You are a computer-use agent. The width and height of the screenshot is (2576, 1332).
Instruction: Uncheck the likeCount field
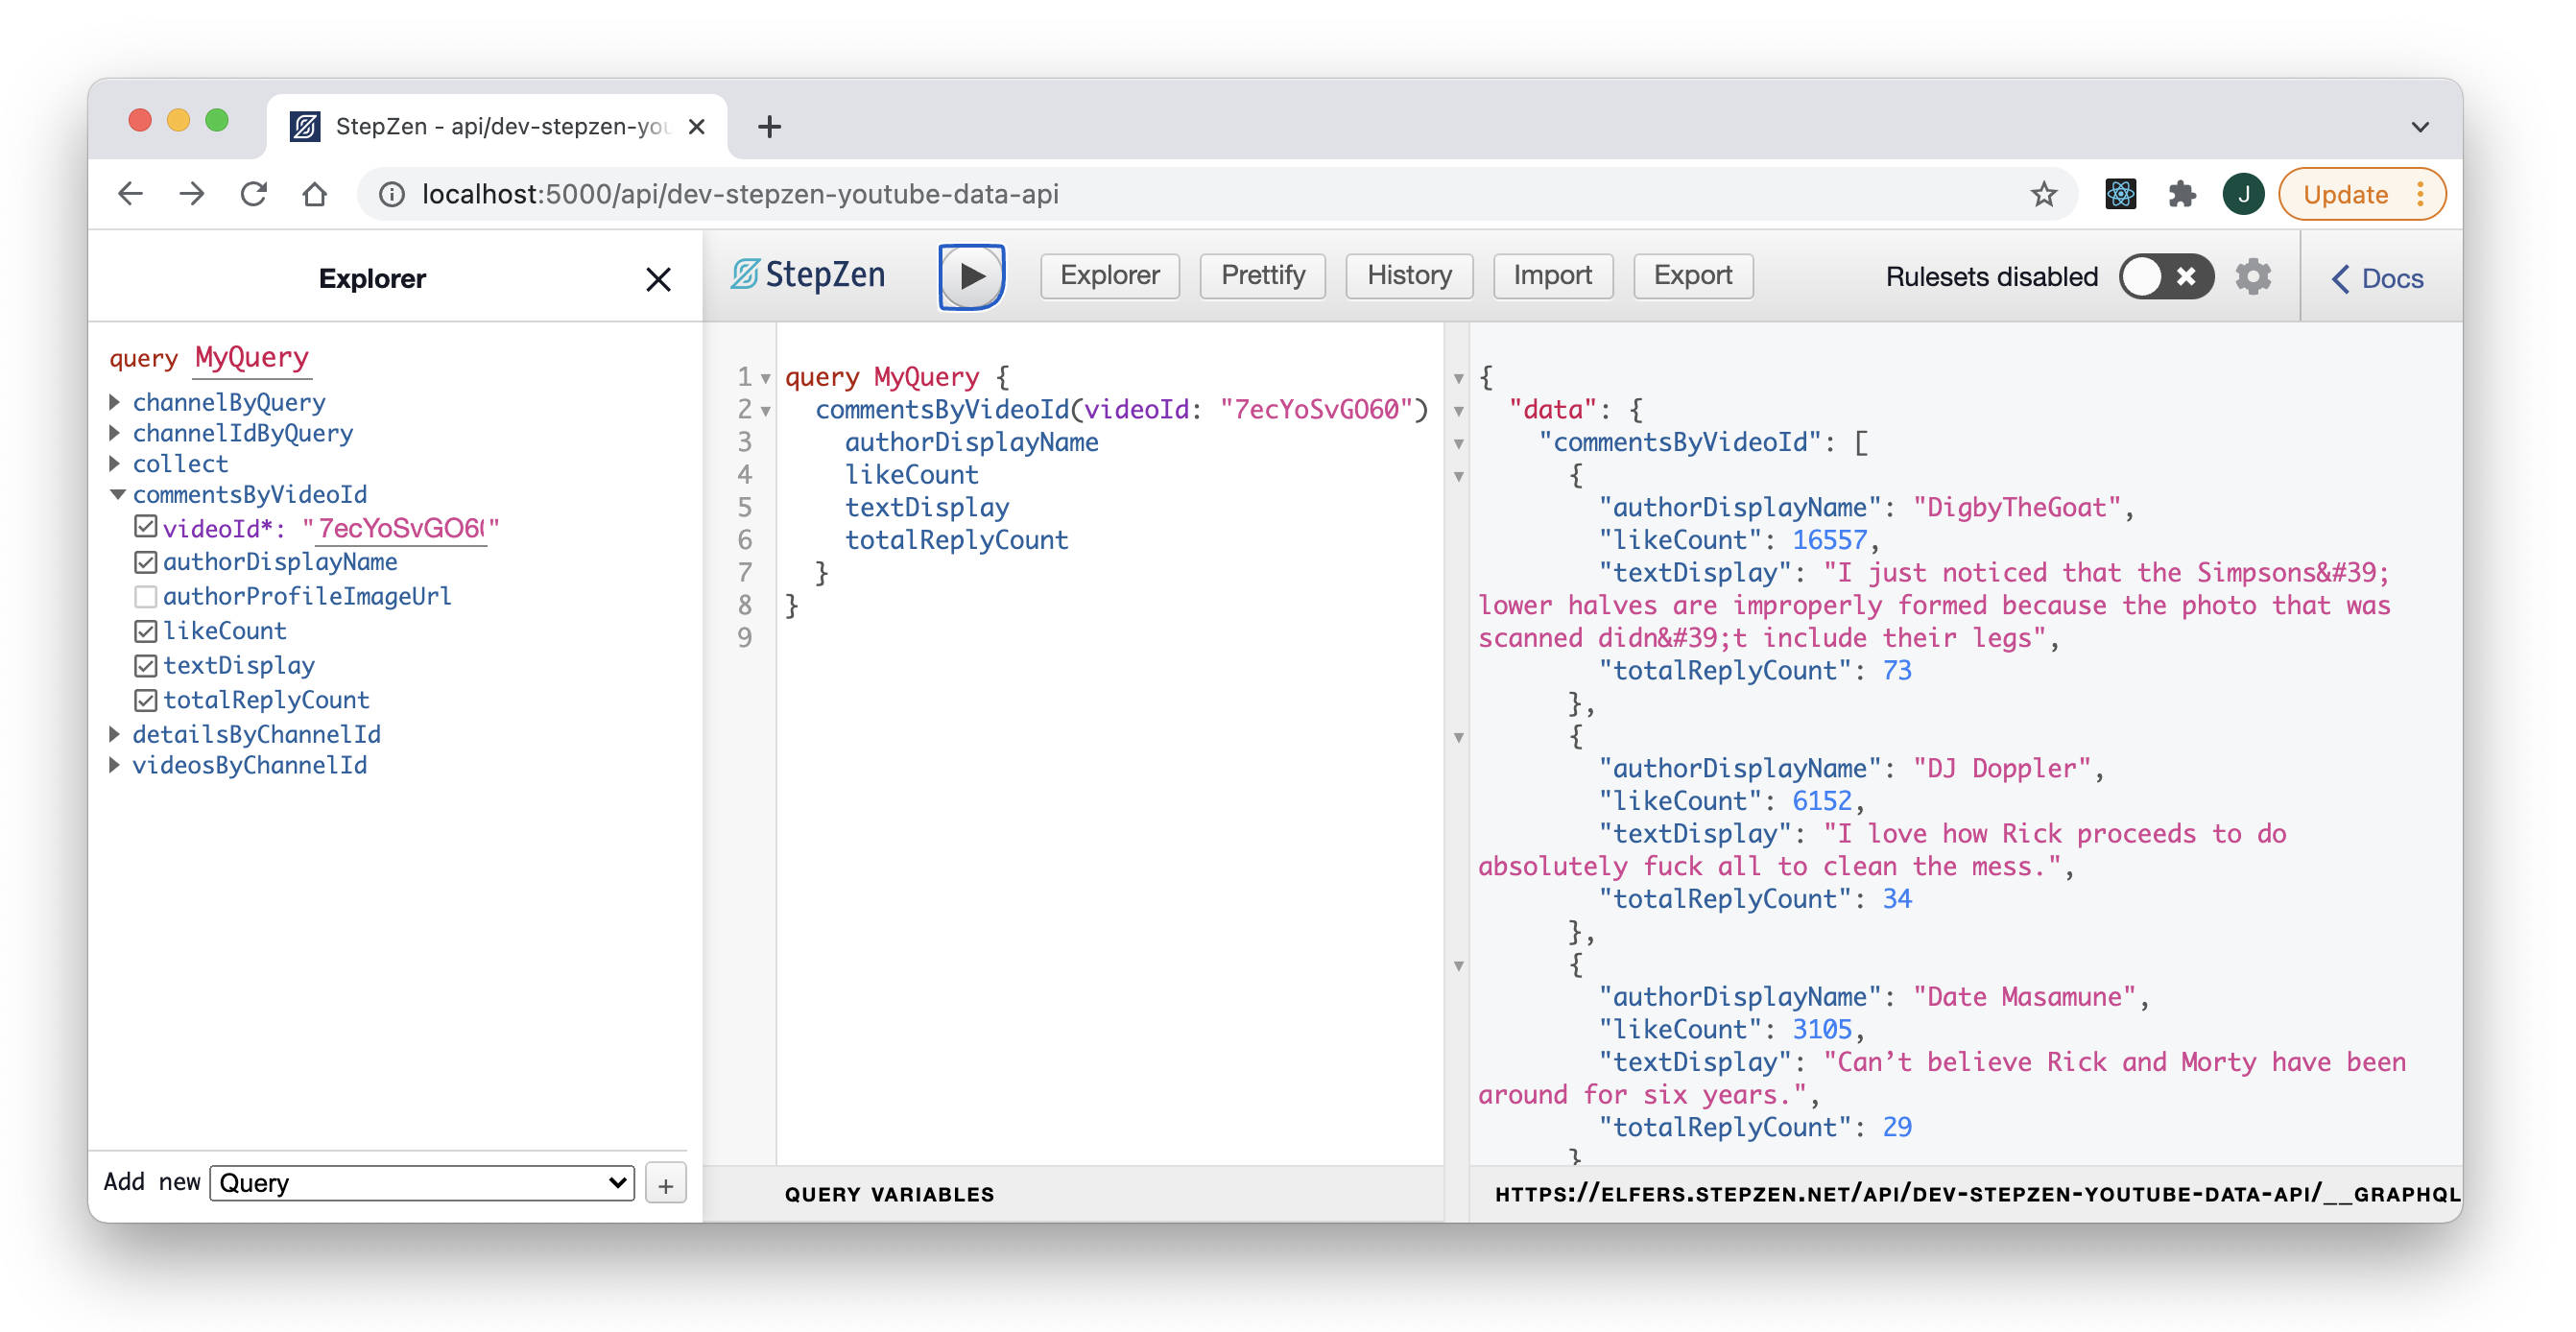point(146,631)
